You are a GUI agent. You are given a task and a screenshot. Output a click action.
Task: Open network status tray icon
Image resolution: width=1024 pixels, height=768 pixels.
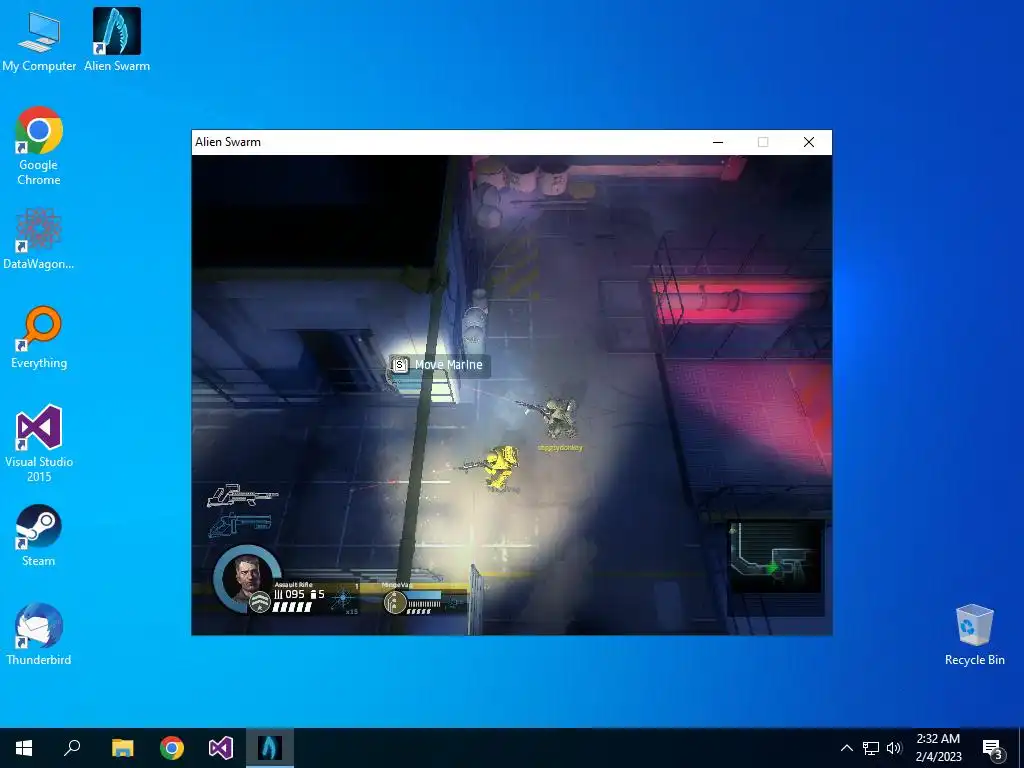871,748
